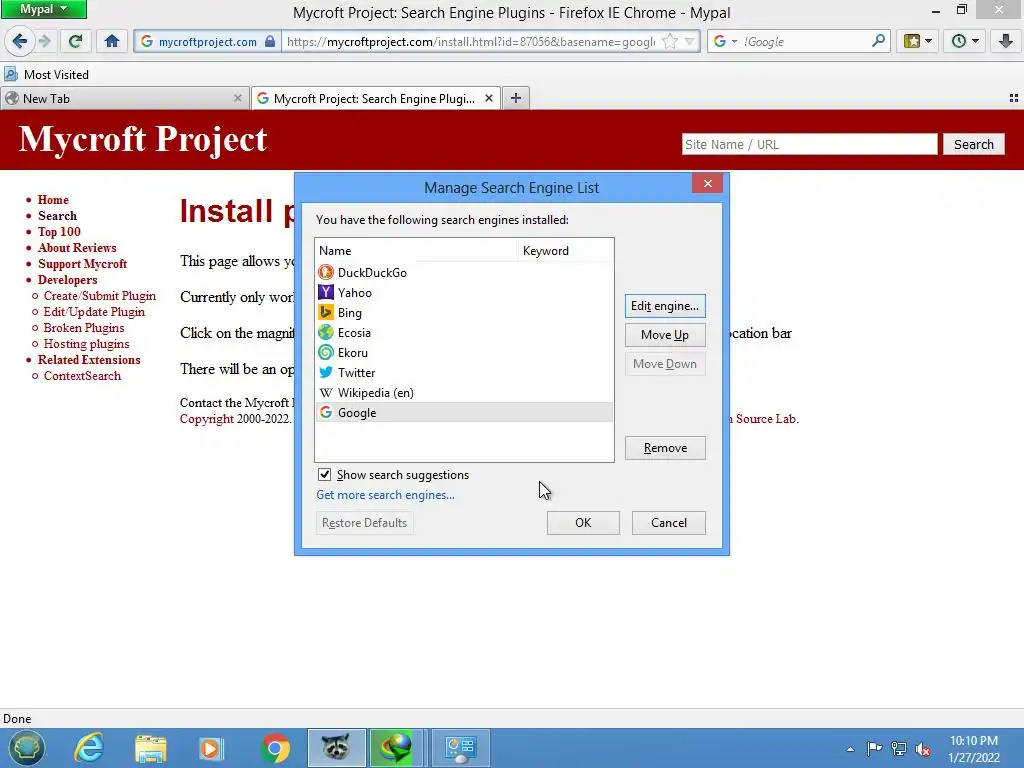Open a new tab with the plus button
1024x768 pixels.
point(515,98)
